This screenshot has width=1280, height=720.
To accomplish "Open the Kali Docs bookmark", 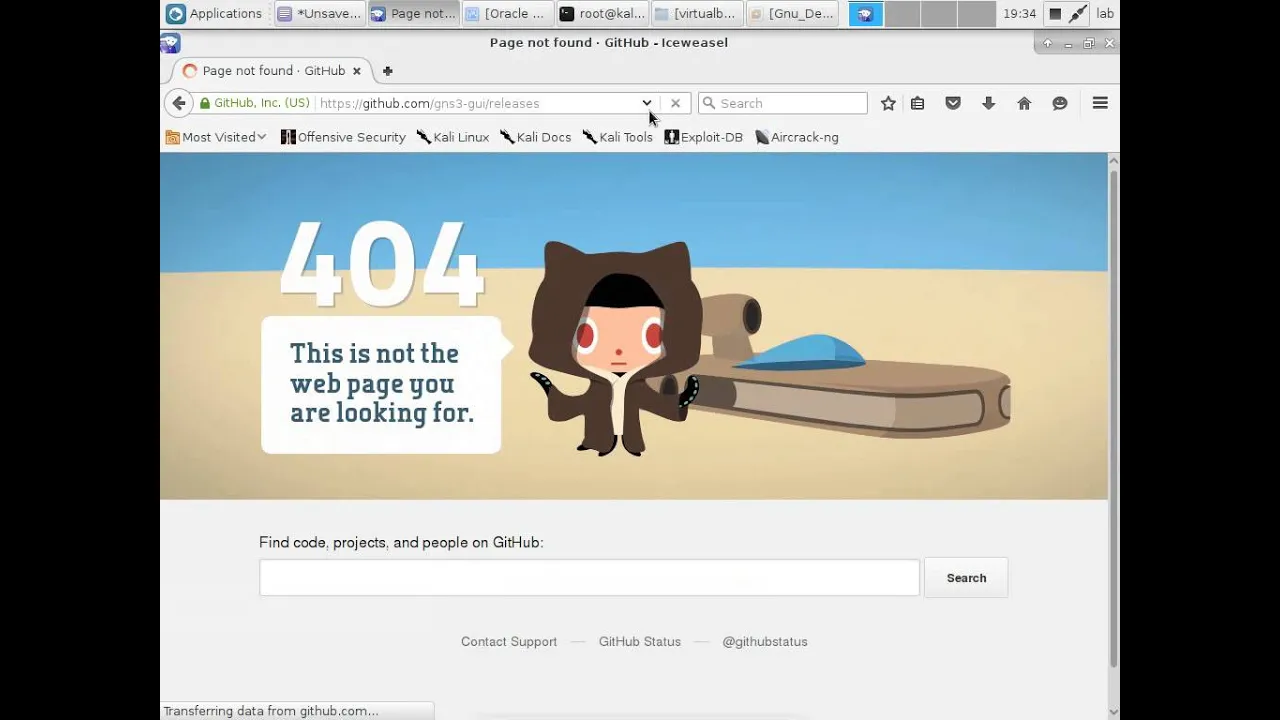I will tap(535, 137).
